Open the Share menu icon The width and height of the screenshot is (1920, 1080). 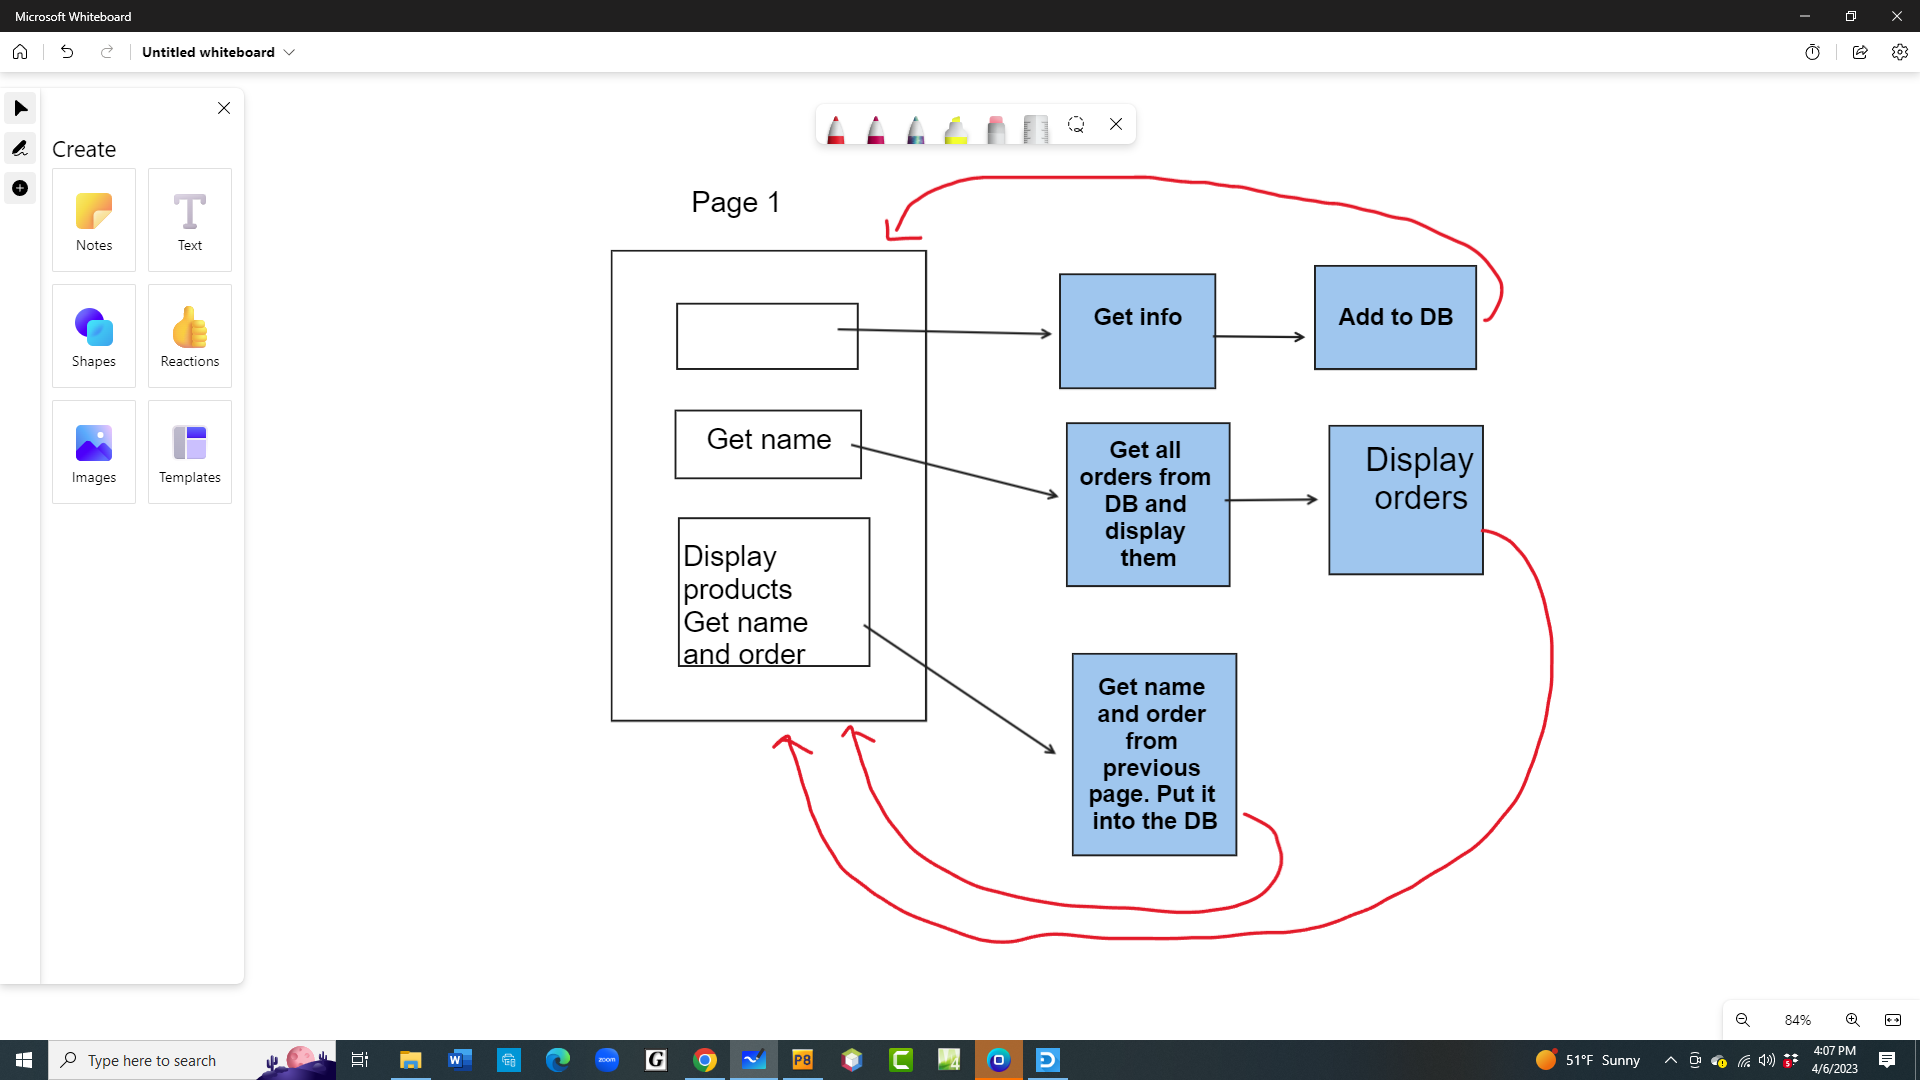pos(1860,52)
